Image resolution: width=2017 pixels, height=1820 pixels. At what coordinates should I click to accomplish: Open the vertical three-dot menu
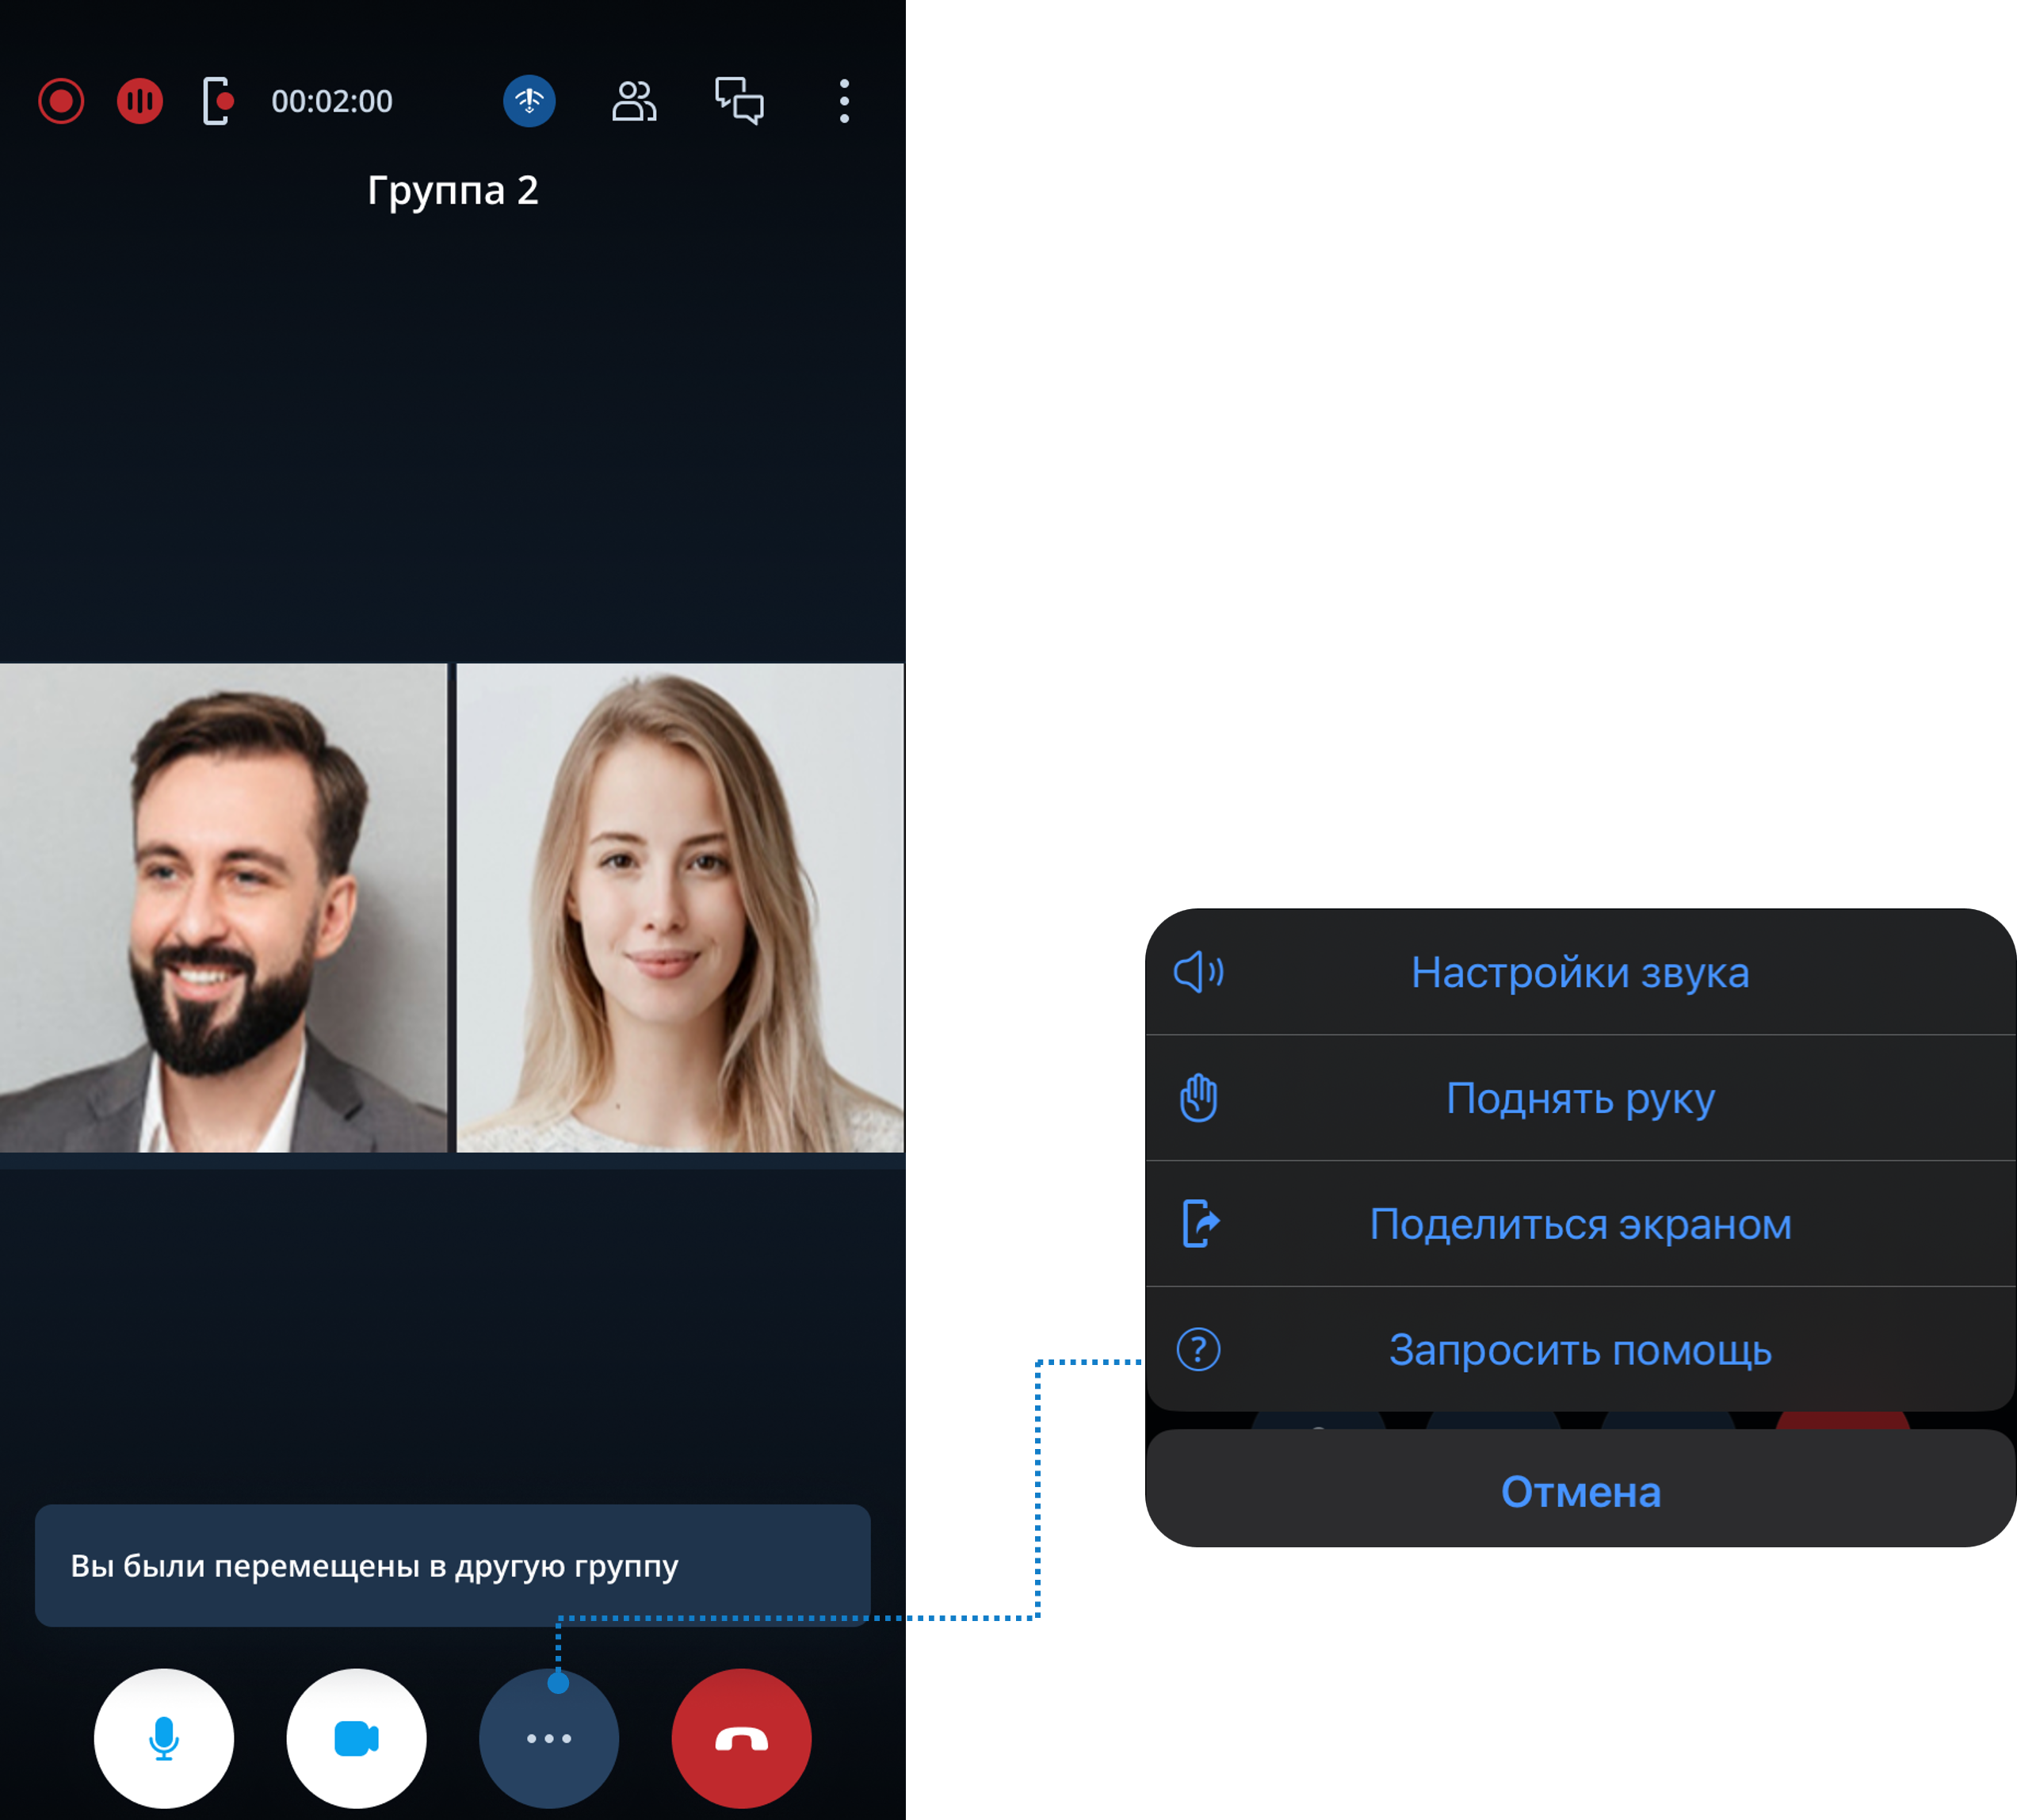tap(844, 101)
